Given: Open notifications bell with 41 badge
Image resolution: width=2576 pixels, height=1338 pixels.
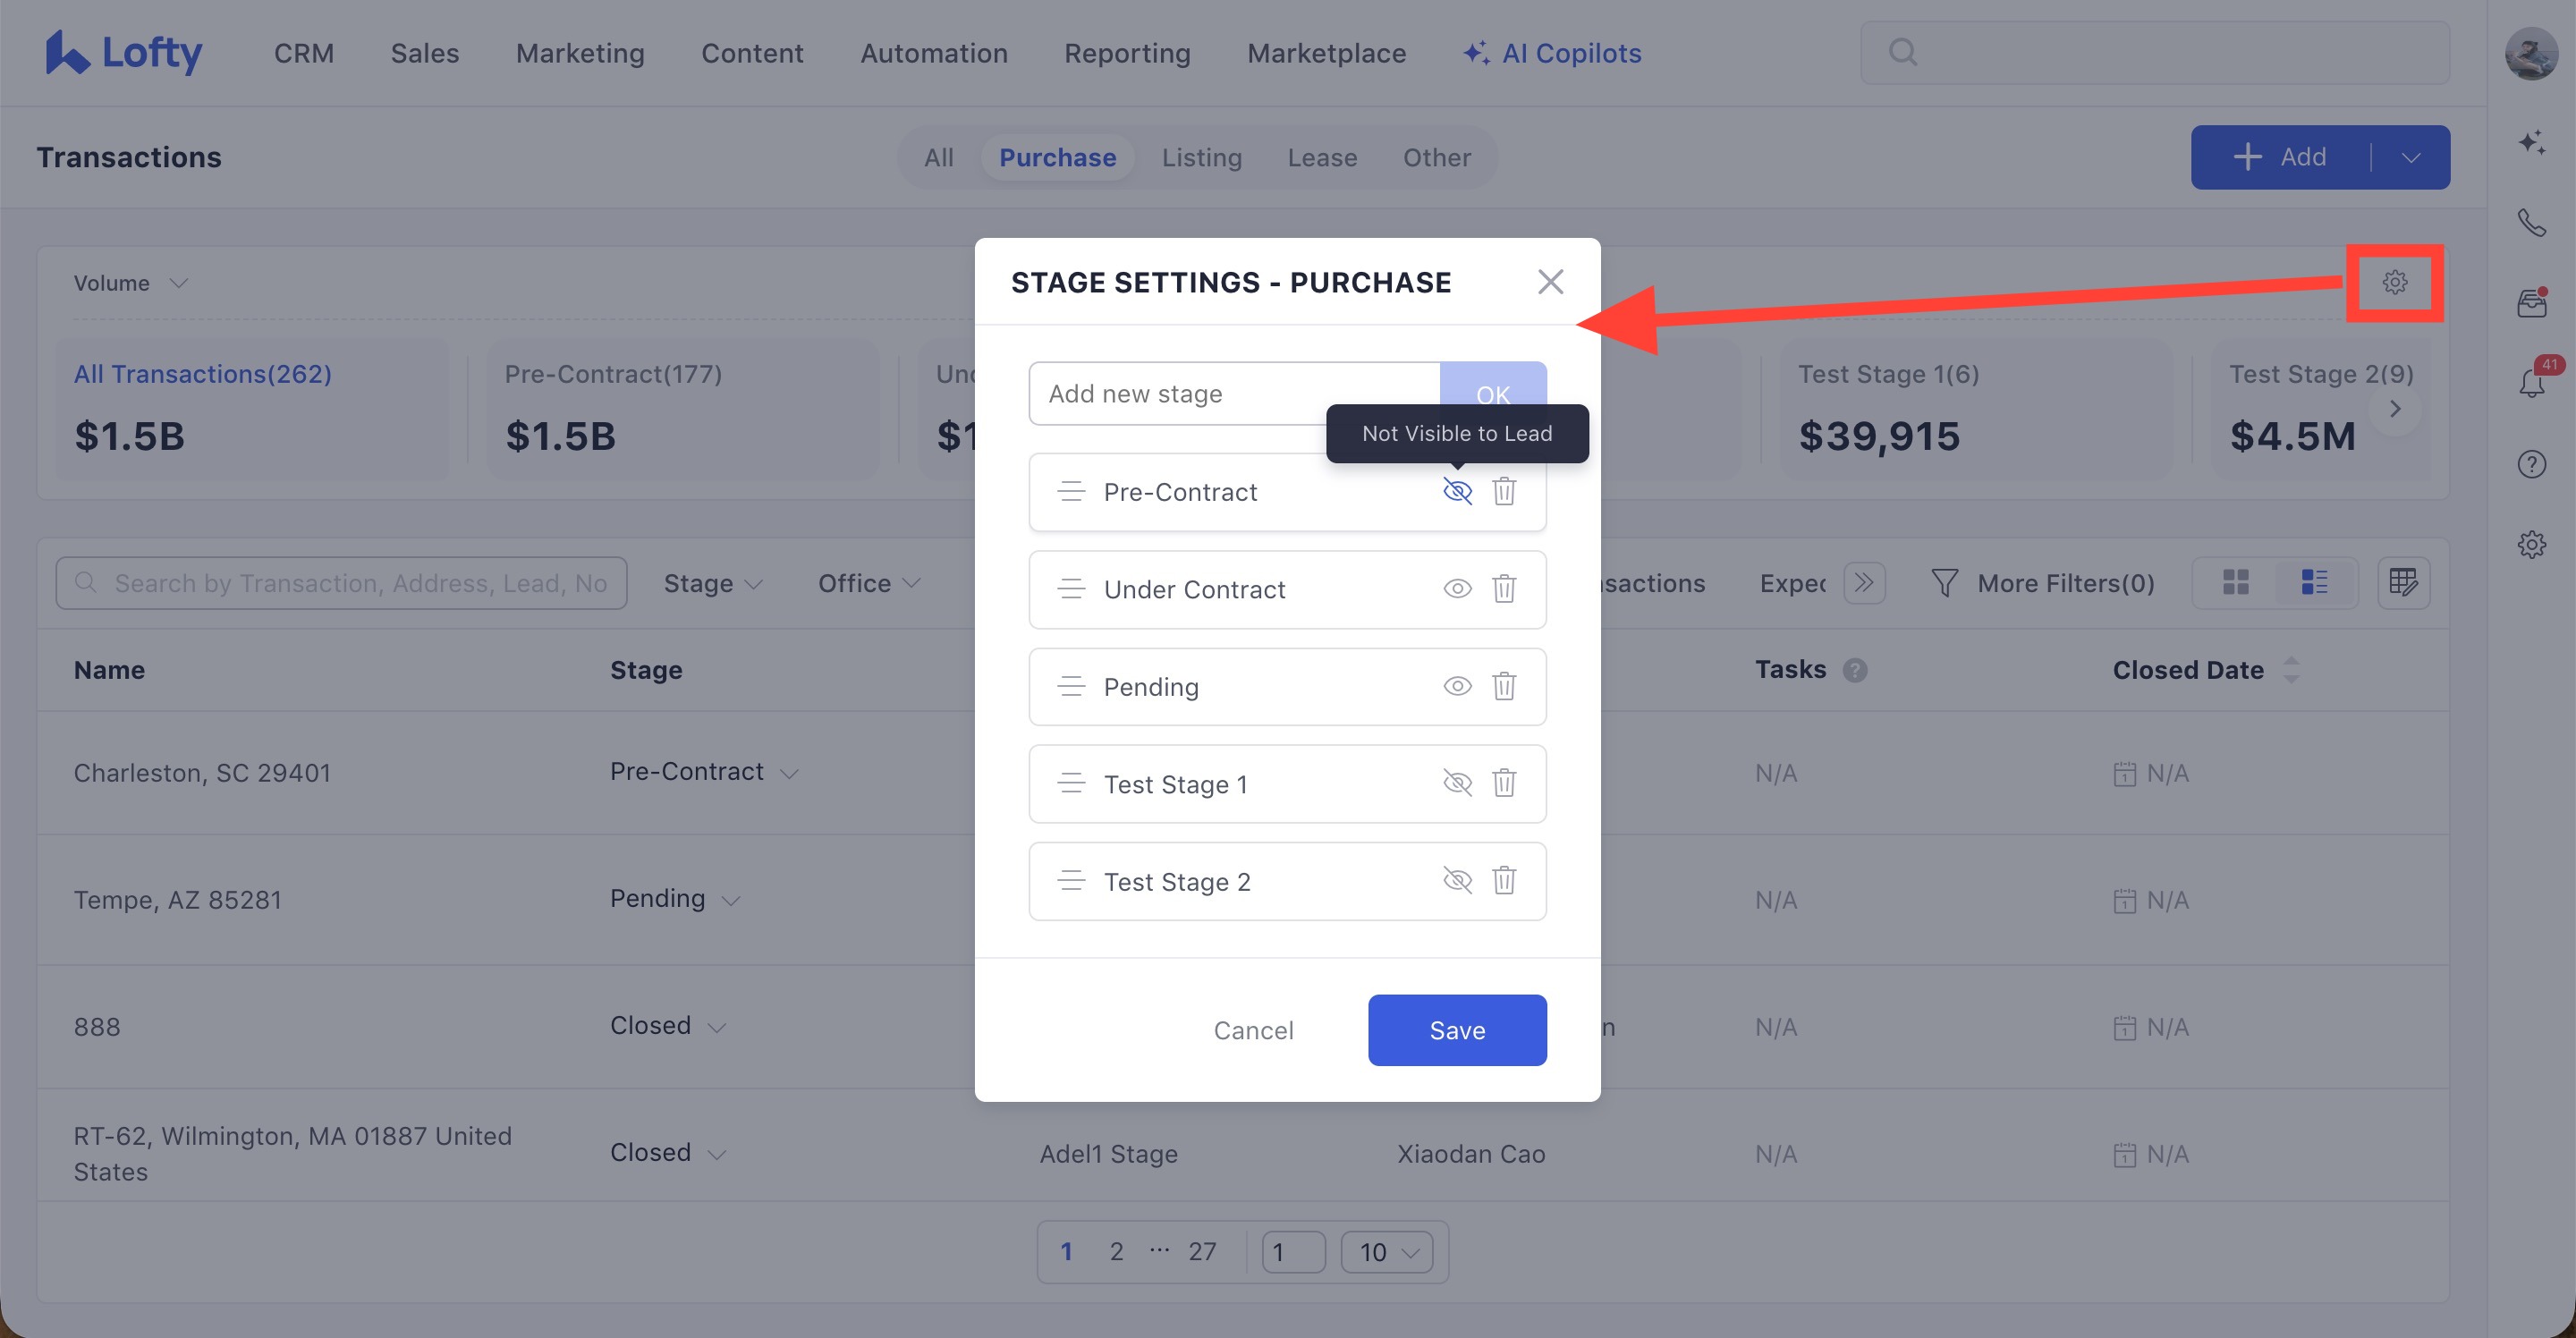Looking at the screenshot, I should coord(2531,383).
